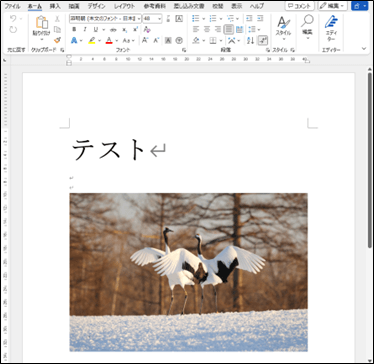Viewport: 374px width, 364px height.
Task: Switch to the ヘルプ tab
Action: click(x=257, y=6)
